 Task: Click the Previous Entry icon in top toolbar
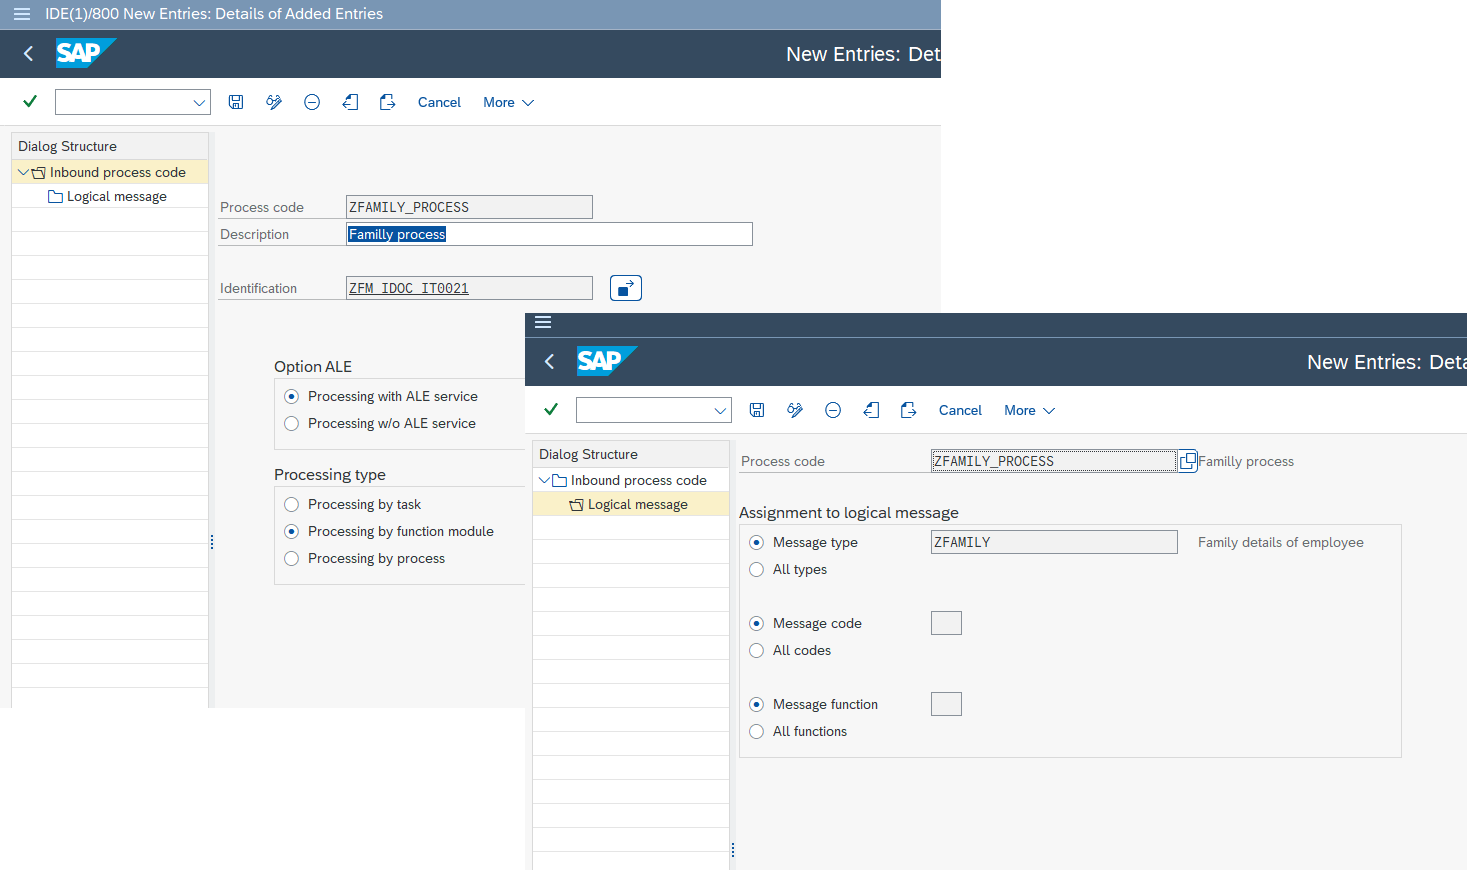click(350, 102)
